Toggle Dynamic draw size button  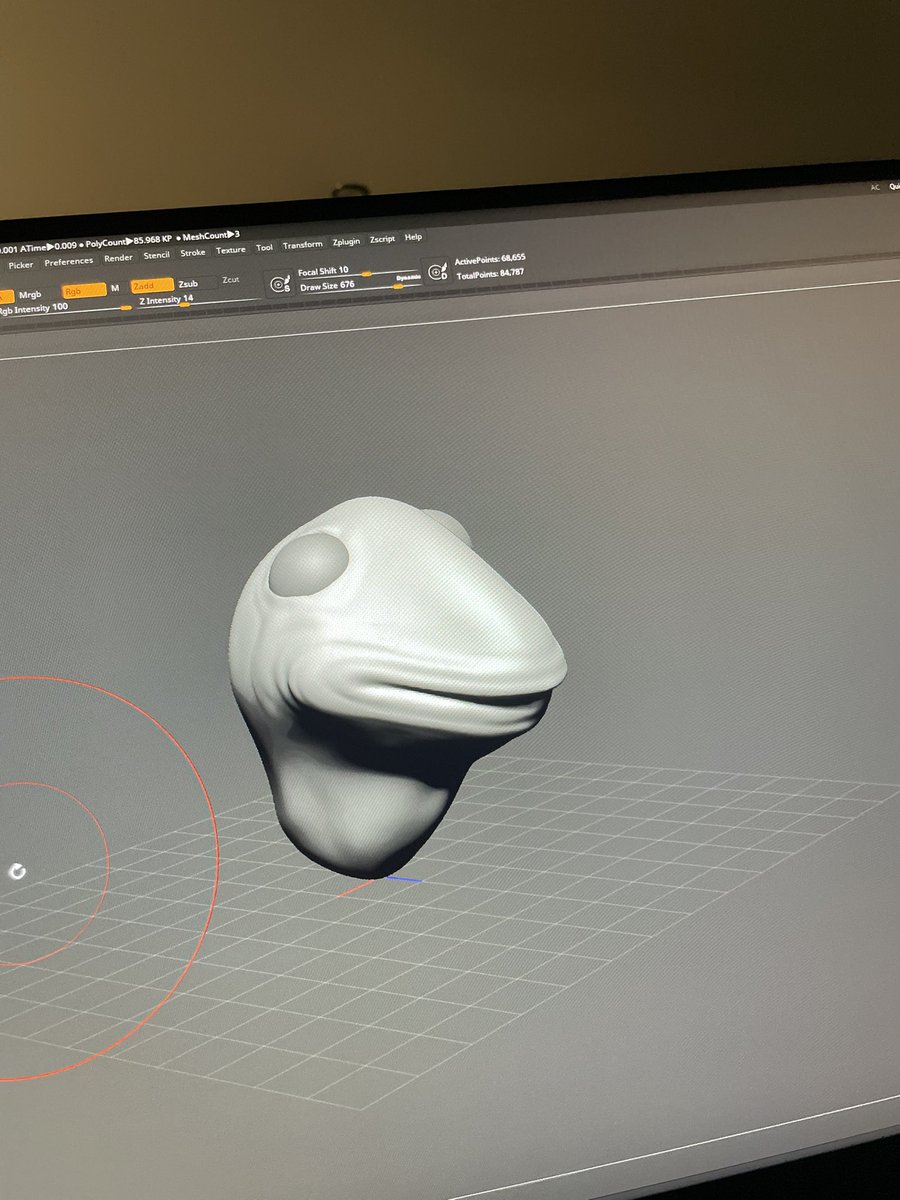coord(408,277)
